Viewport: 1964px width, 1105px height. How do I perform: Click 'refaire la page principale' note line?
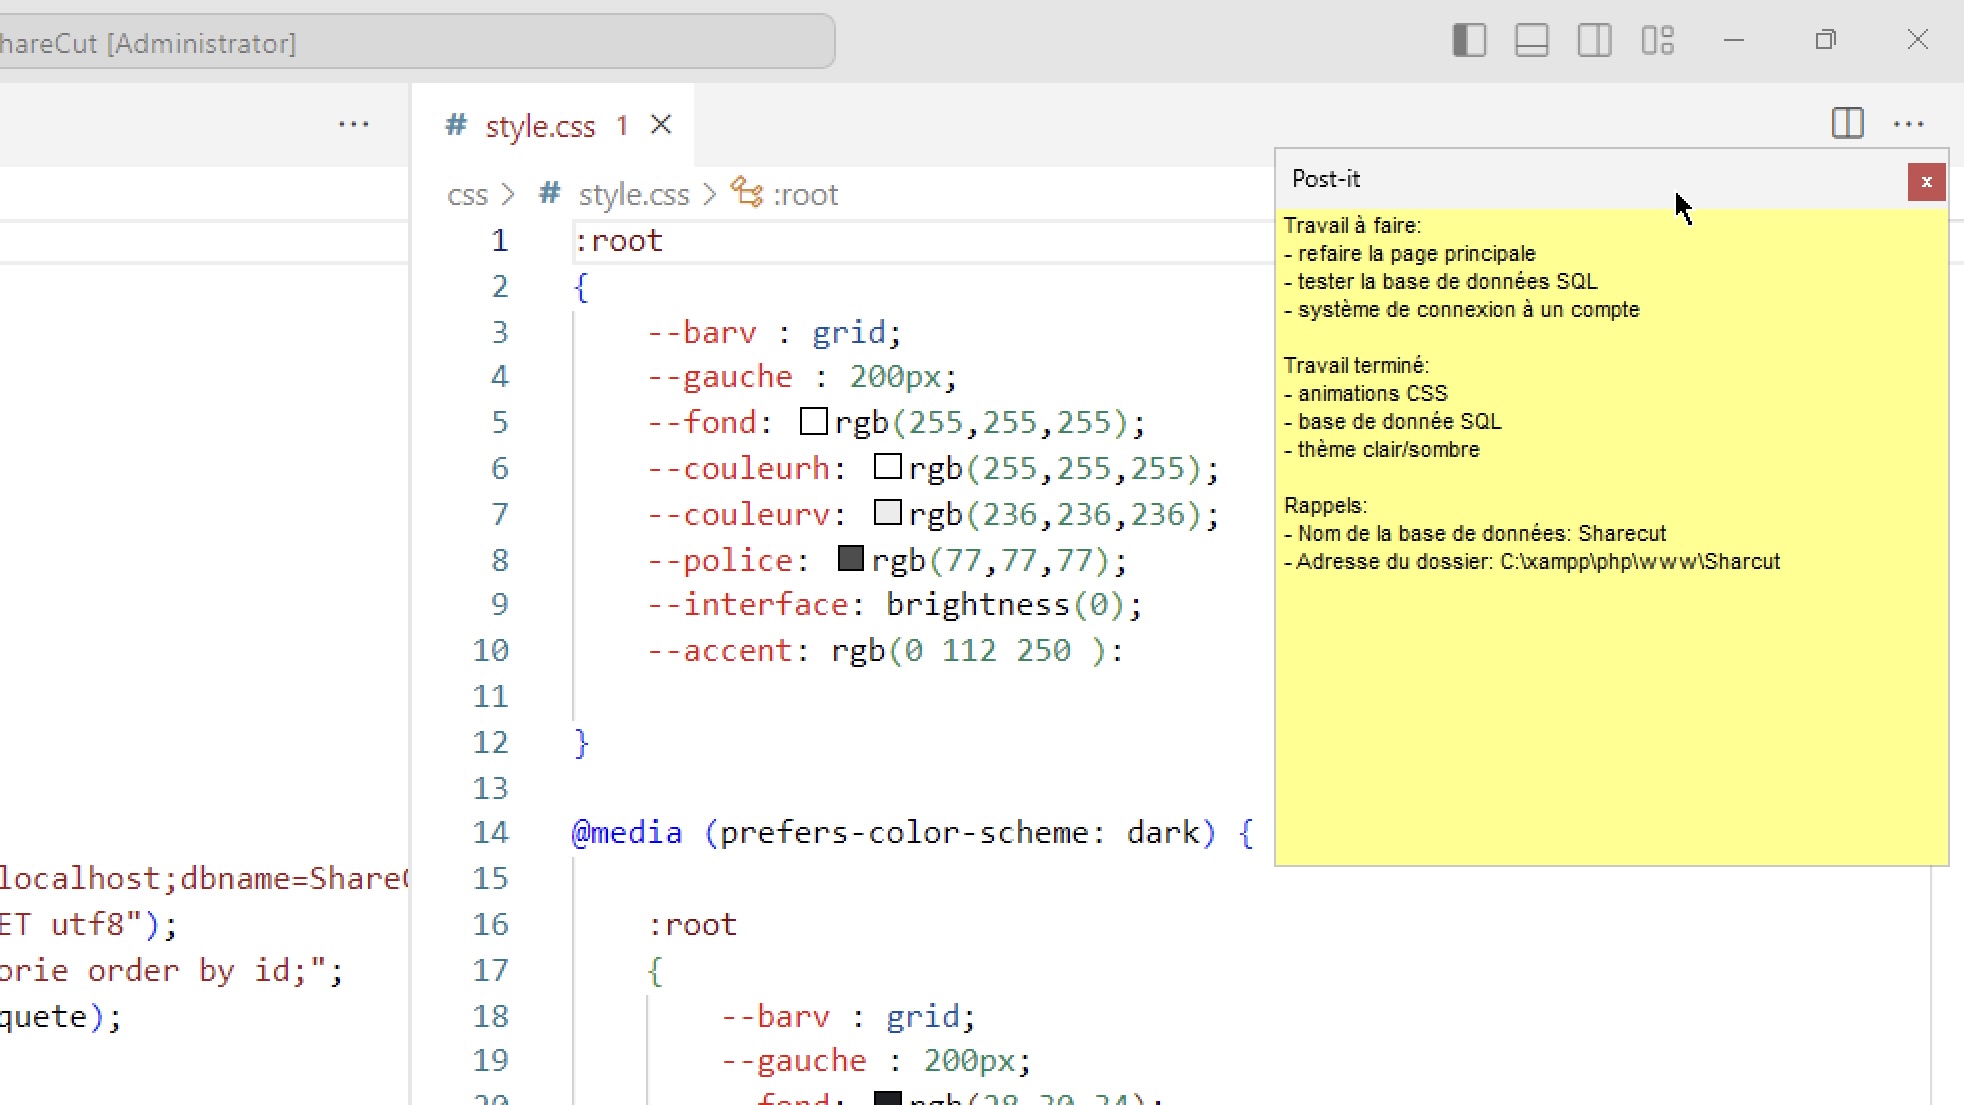(1416, 254)
